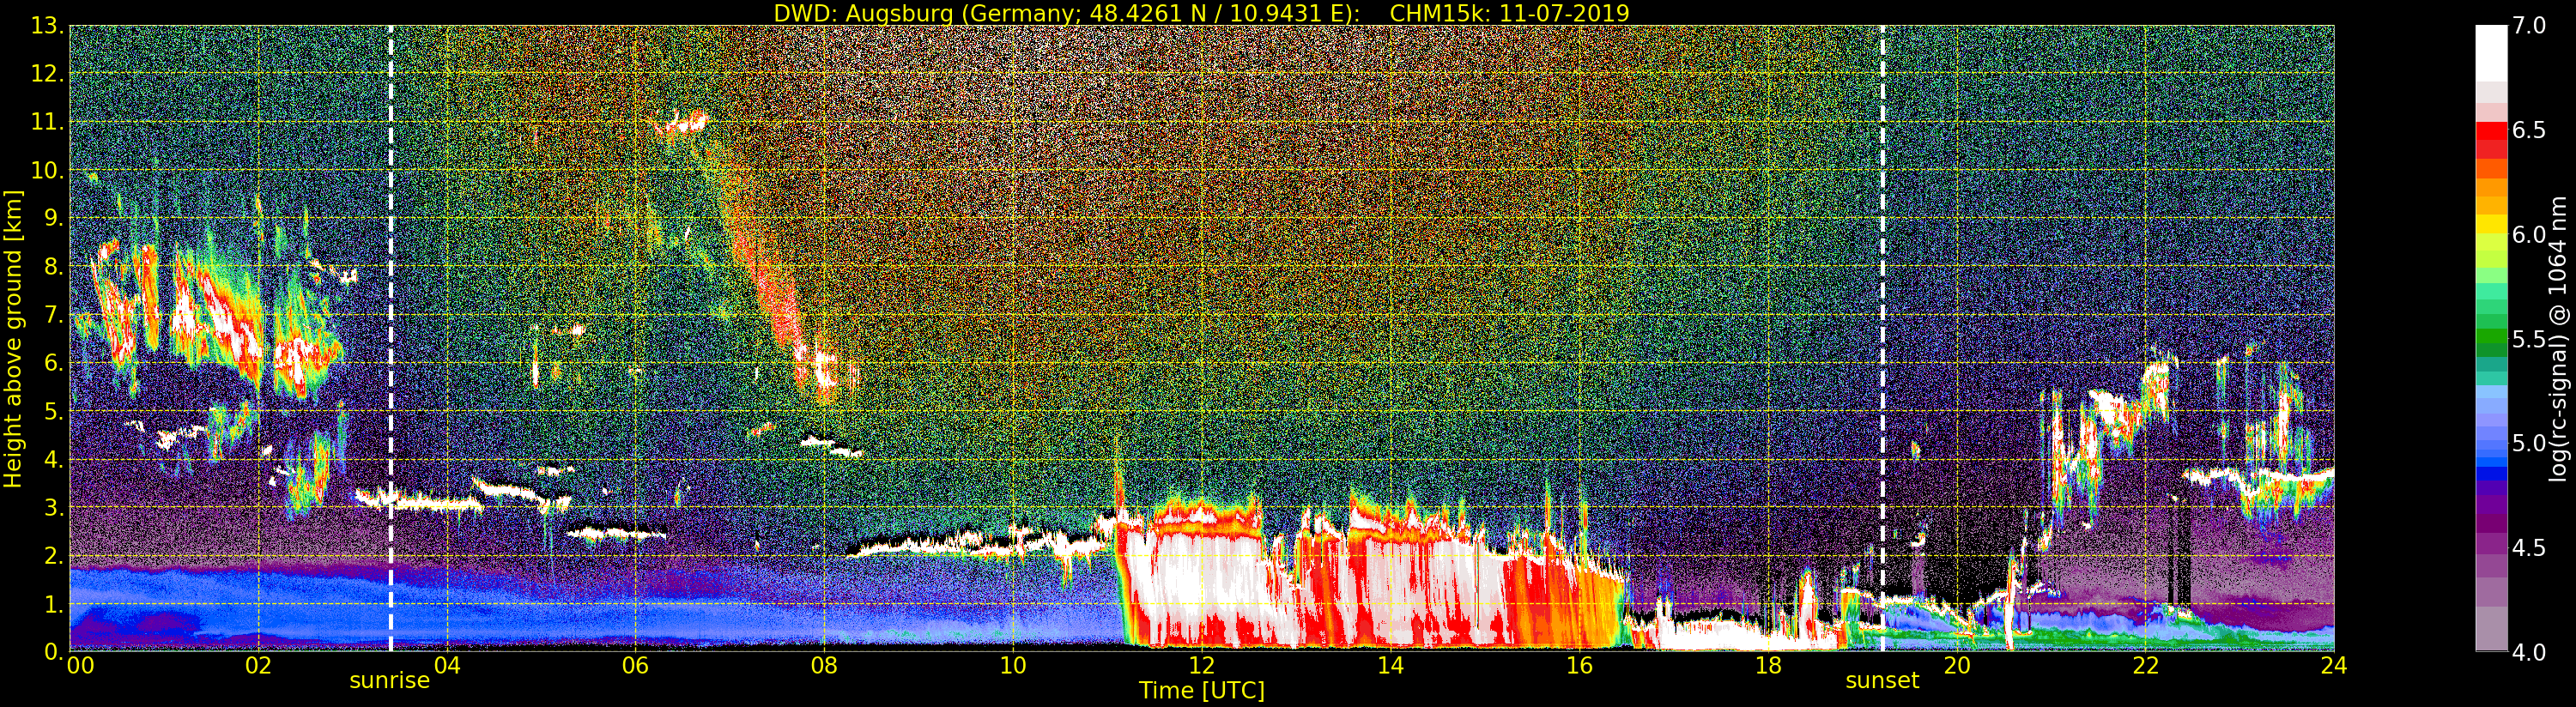Click the white top segment of the colorbar
The height and width of the screenshot is (707, 2576).
(2491, 53)
